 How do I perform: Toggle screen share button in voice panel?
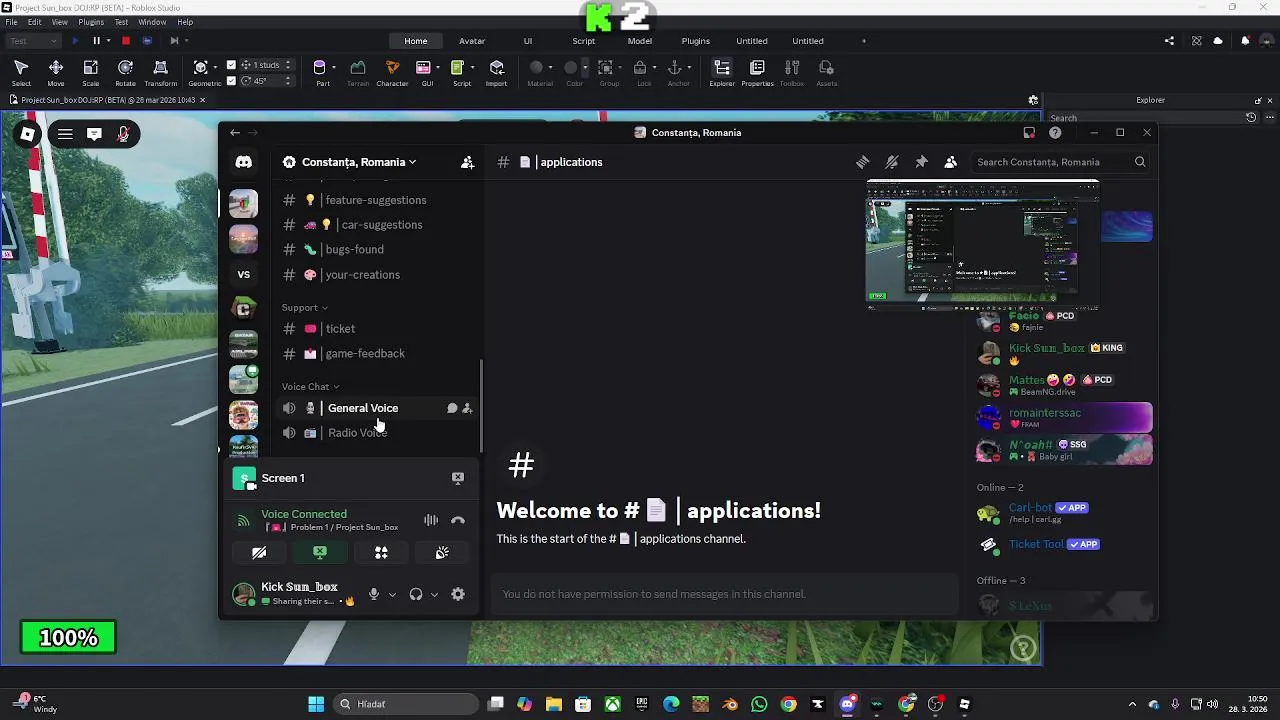pos(320,552)
